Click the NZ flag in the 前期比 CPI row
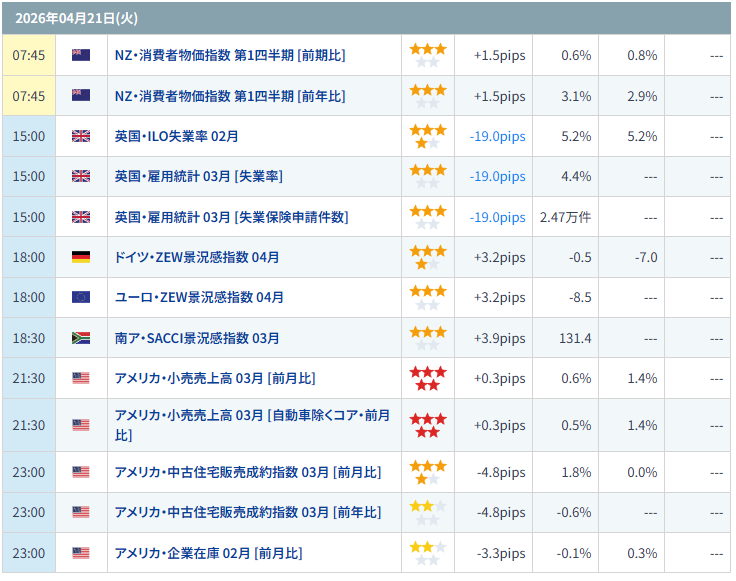 [x=81, y=55]
